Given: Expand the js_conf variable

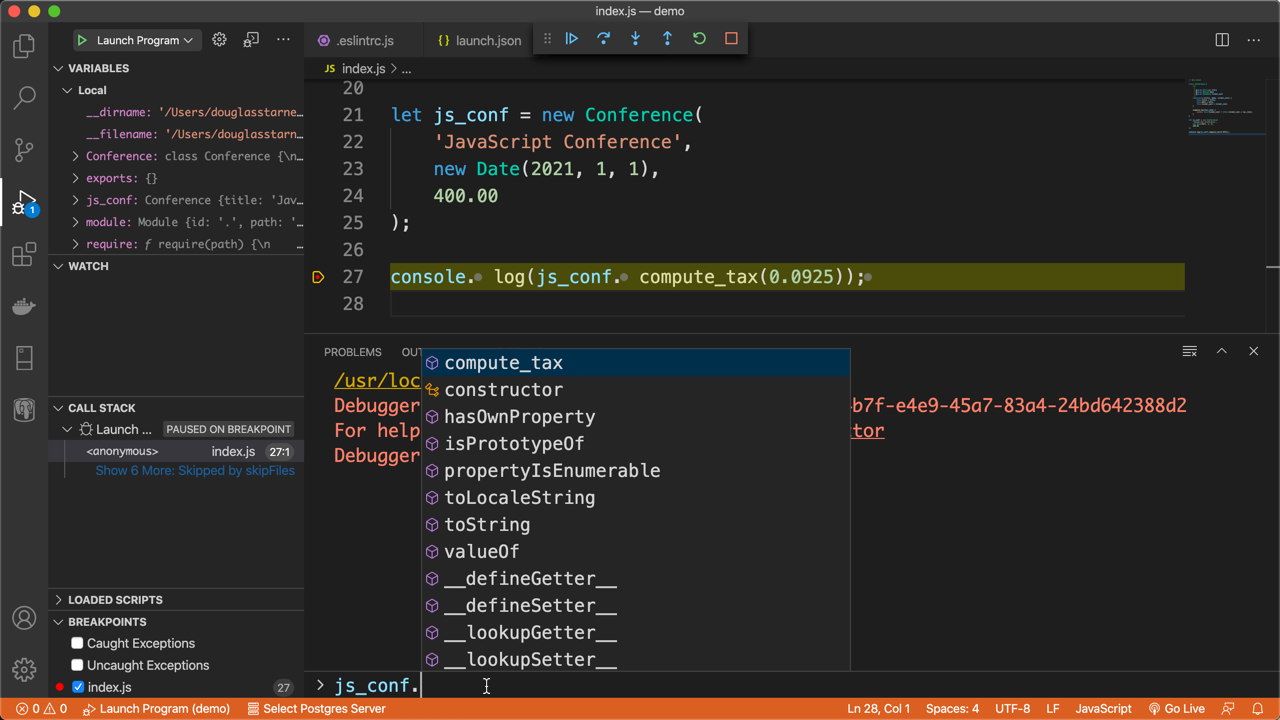Looking at the screenshot, I should point(76,200).
